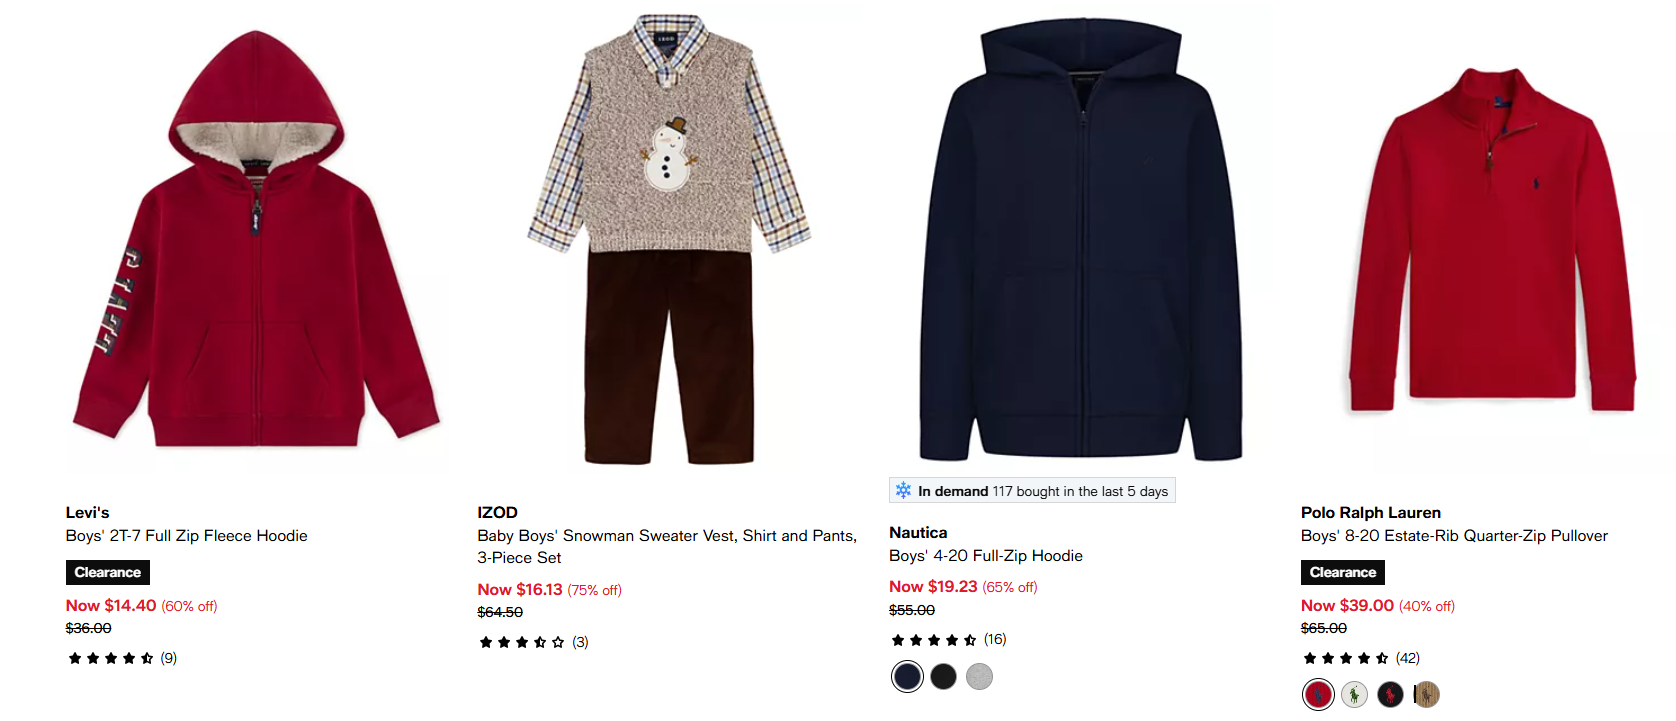
Task: Open Boys' 2T-7 Full Zip Fleece Hoodie link
Action: [x=187, y=536]
